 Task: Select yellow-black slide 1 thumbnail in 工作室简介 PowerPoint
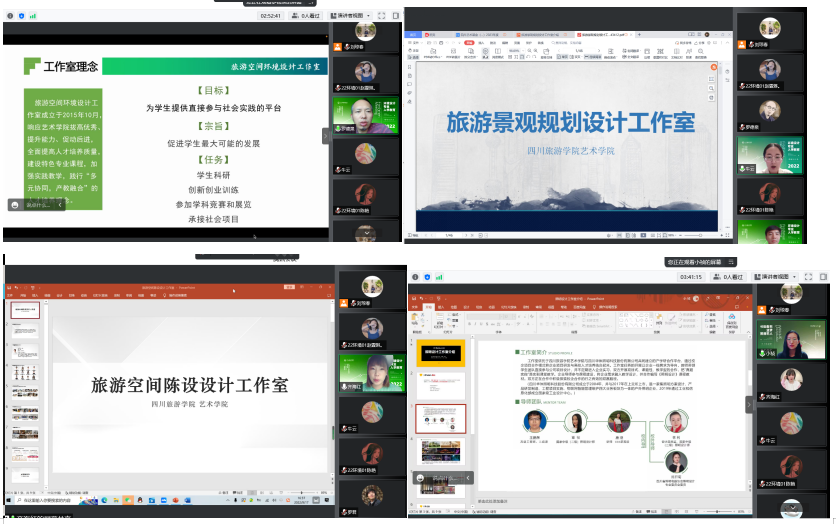(x=440, y=353)
